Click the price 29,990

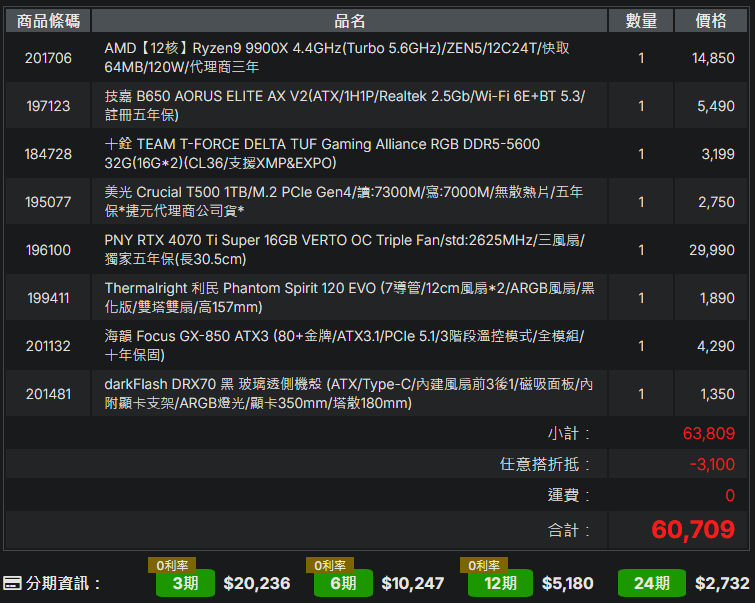pos(712,250)
